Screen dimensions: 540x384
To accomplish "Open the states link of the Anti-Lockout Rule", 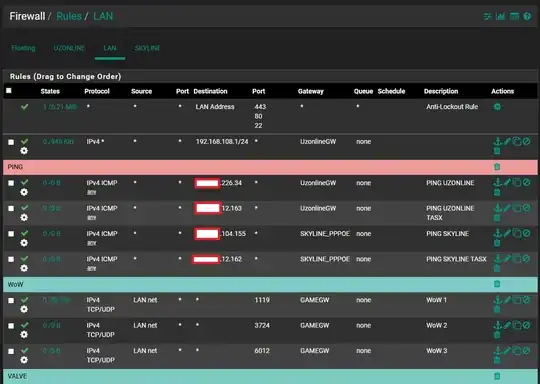I will pos(60,107).
